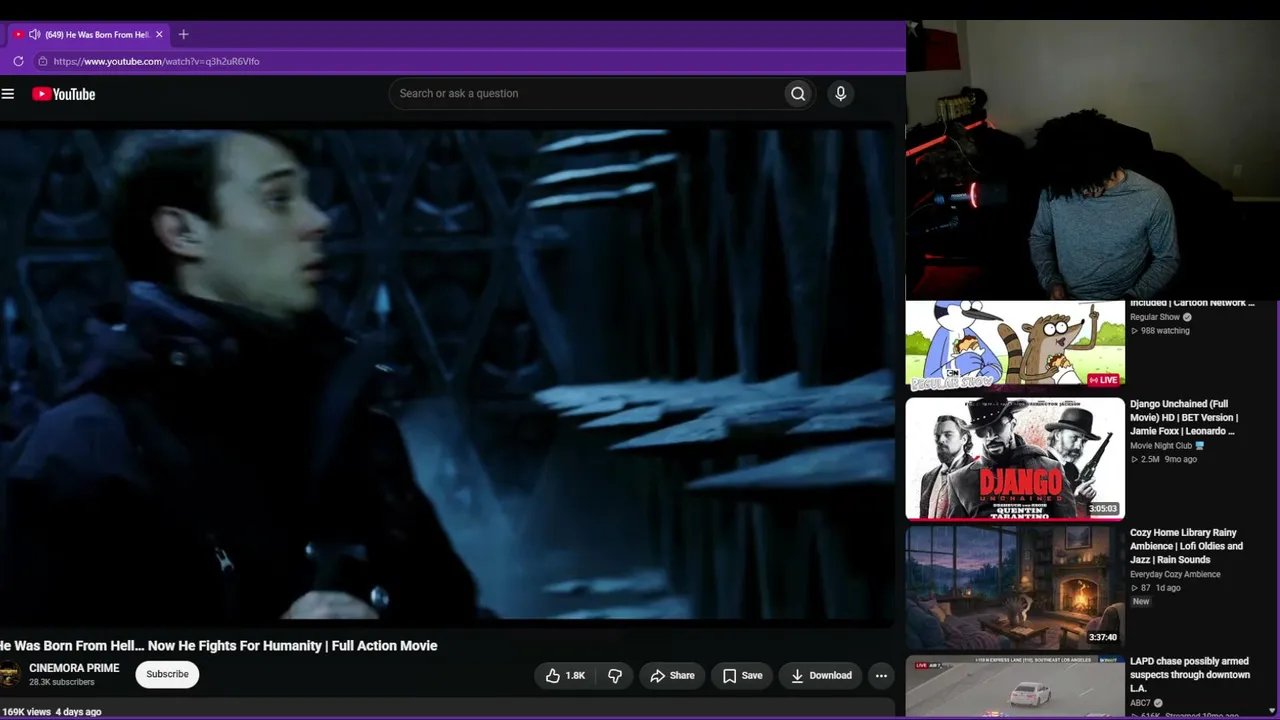
Task: Reload the page with the refresh icon
Action: coord(18,61)
